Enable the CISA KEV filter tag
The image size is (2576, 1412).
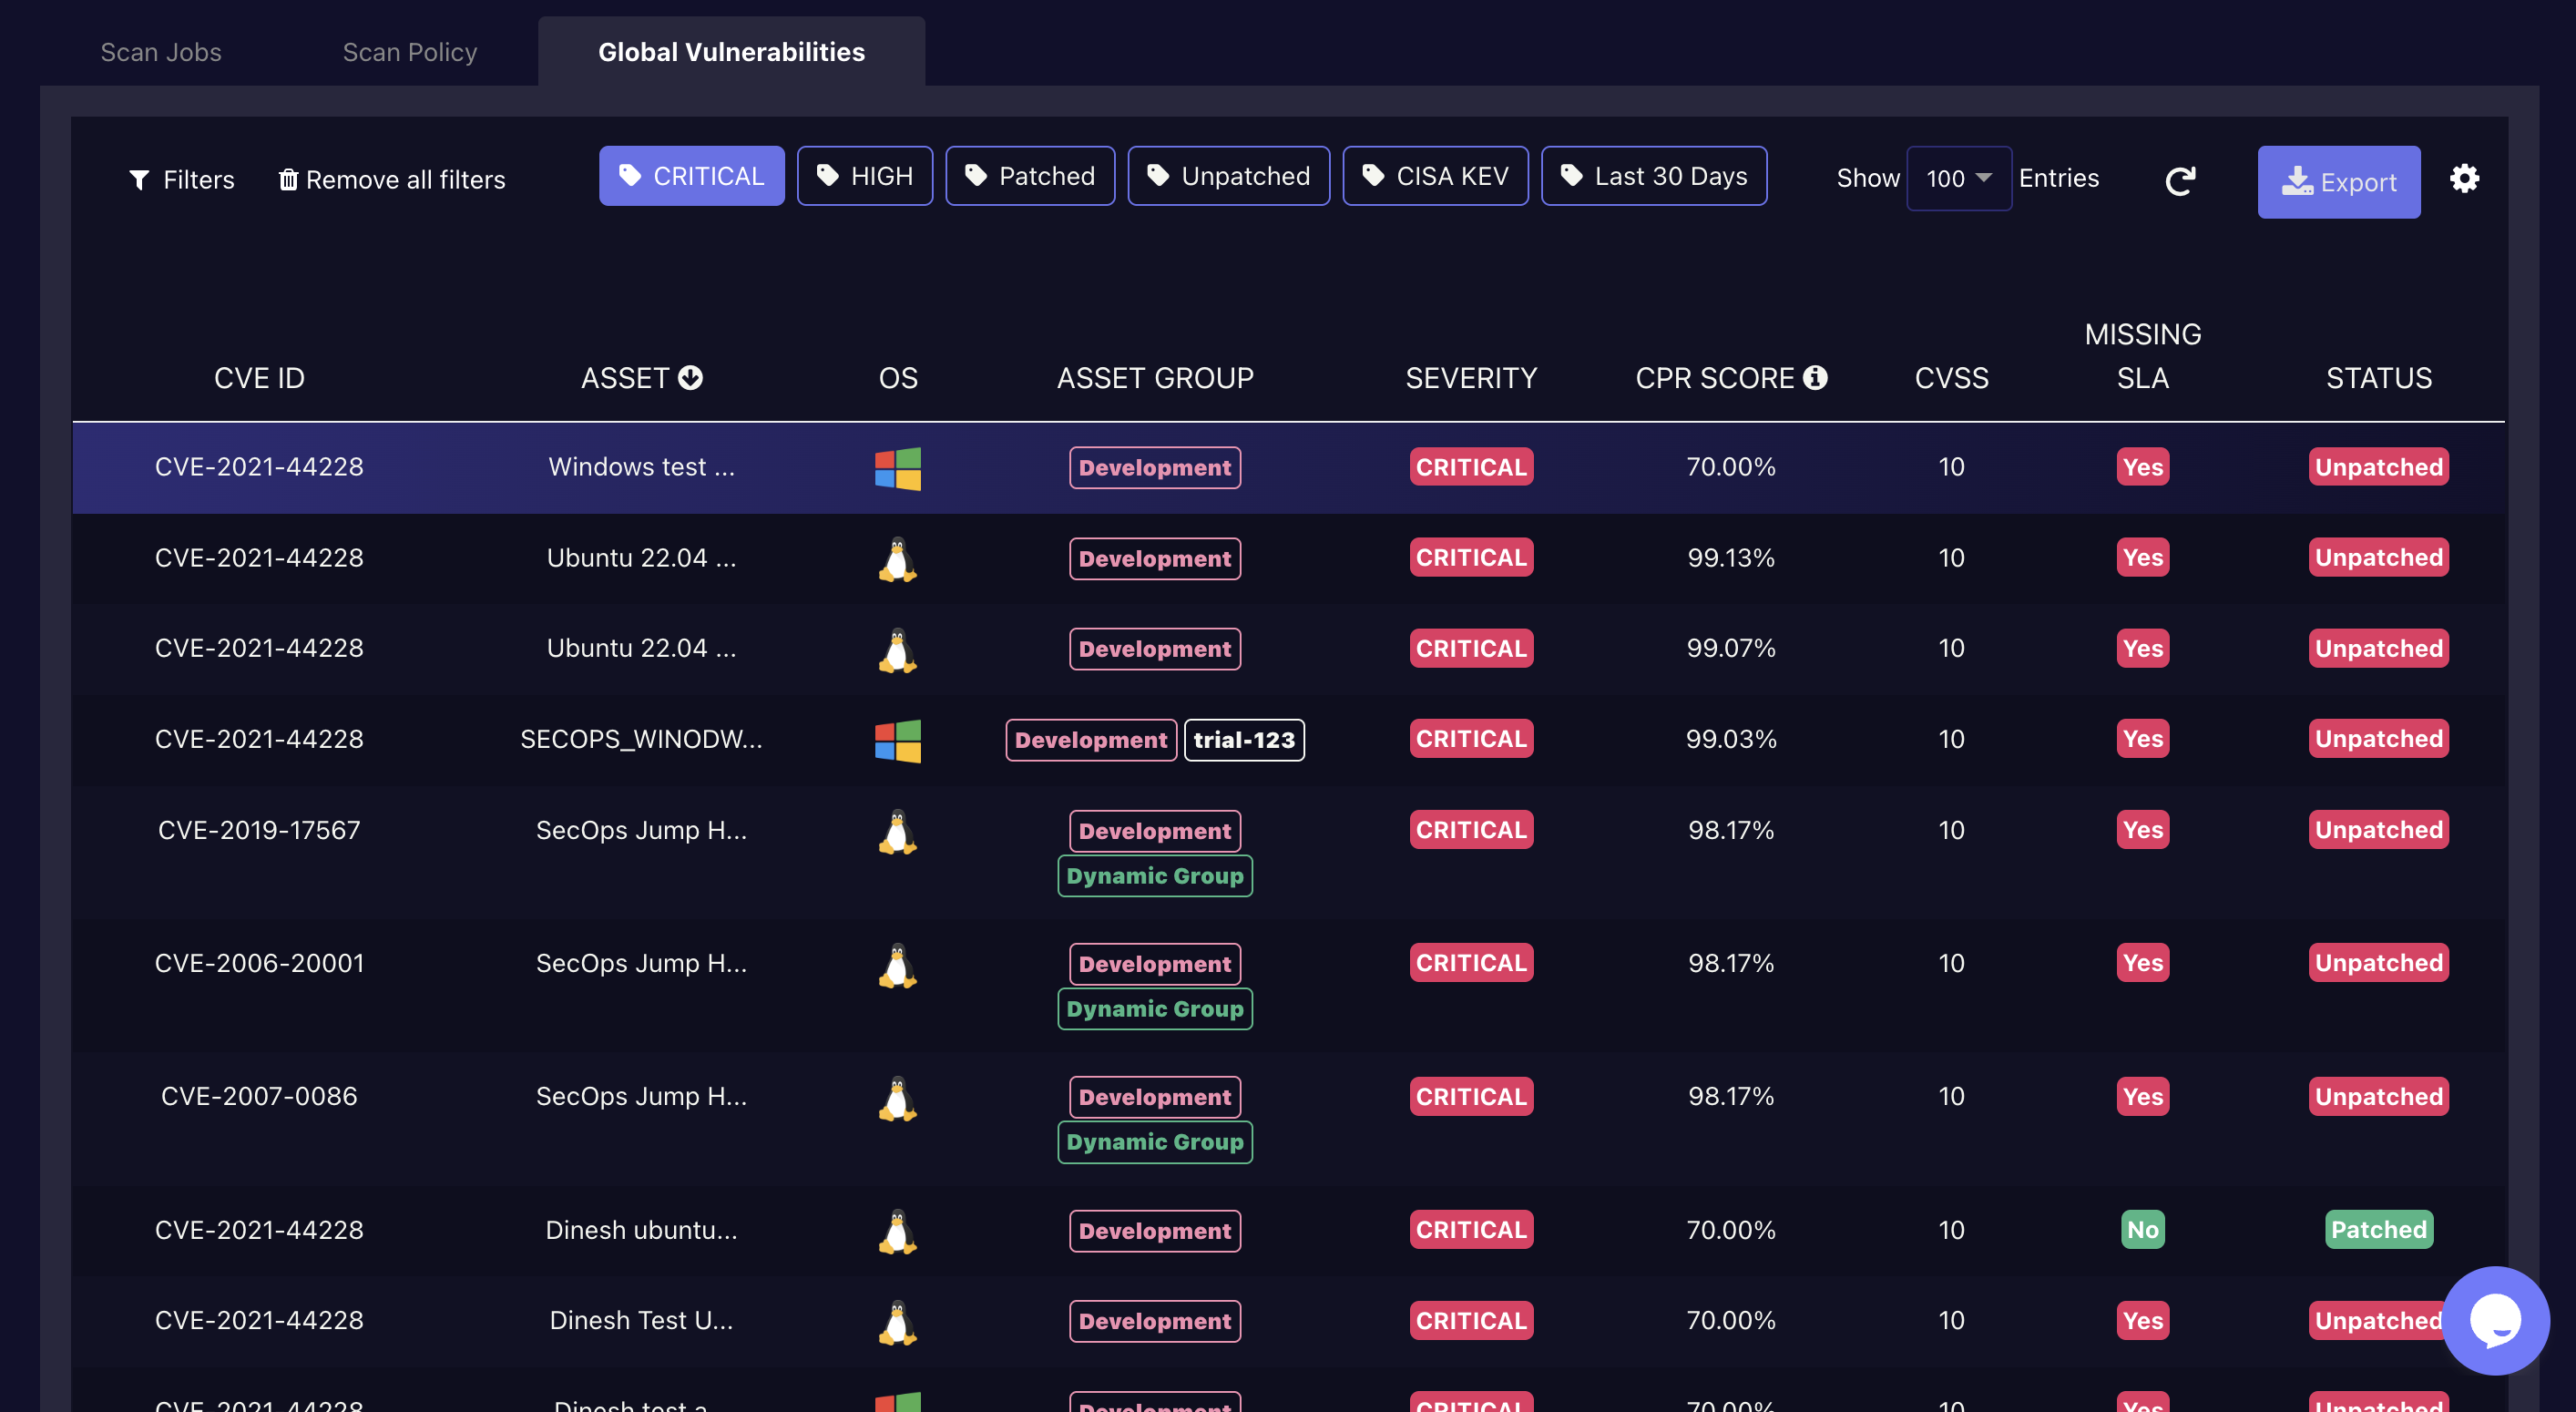(x=1434, y=176)
